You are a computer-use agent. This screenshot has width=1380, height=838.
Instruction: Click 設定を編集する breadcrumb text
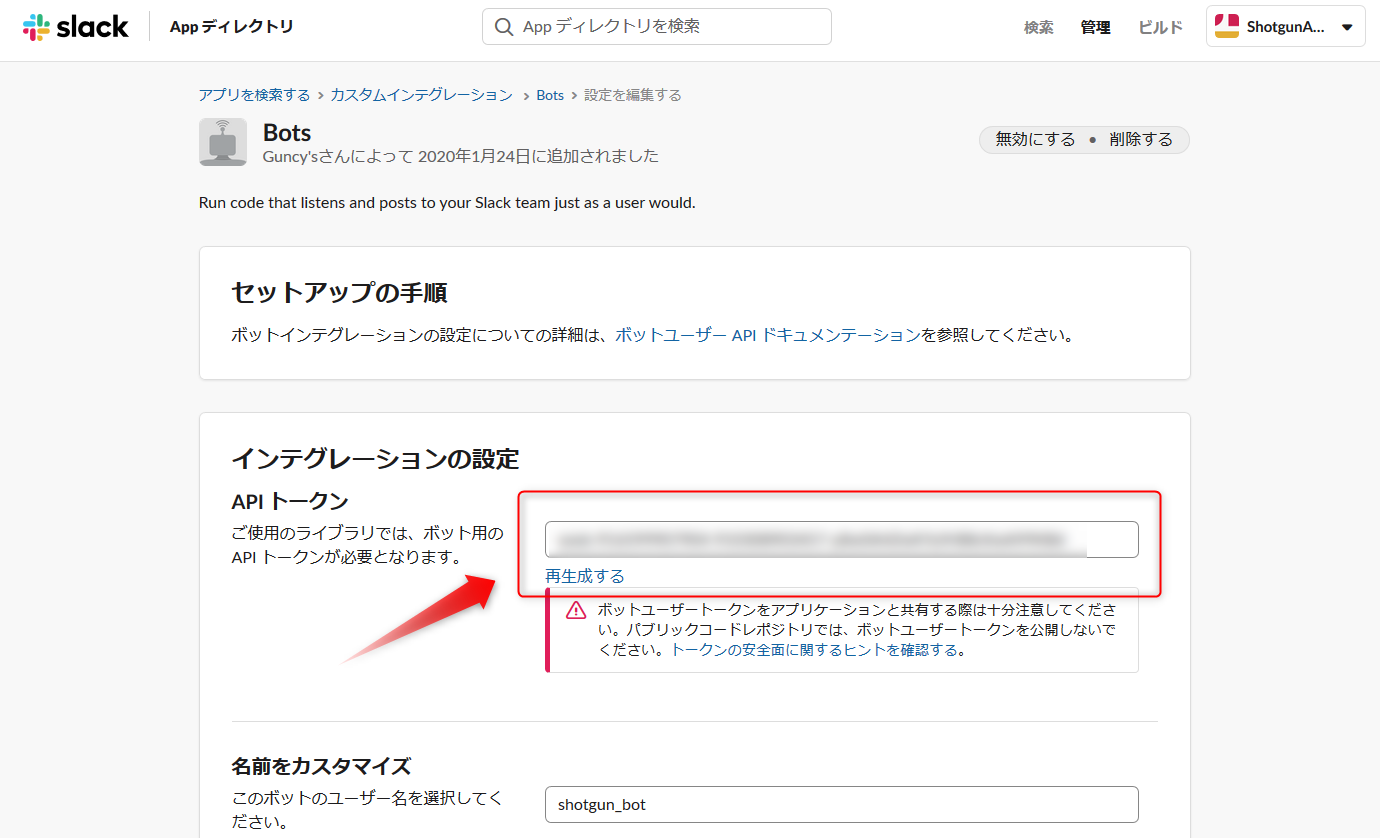[633, 95]
